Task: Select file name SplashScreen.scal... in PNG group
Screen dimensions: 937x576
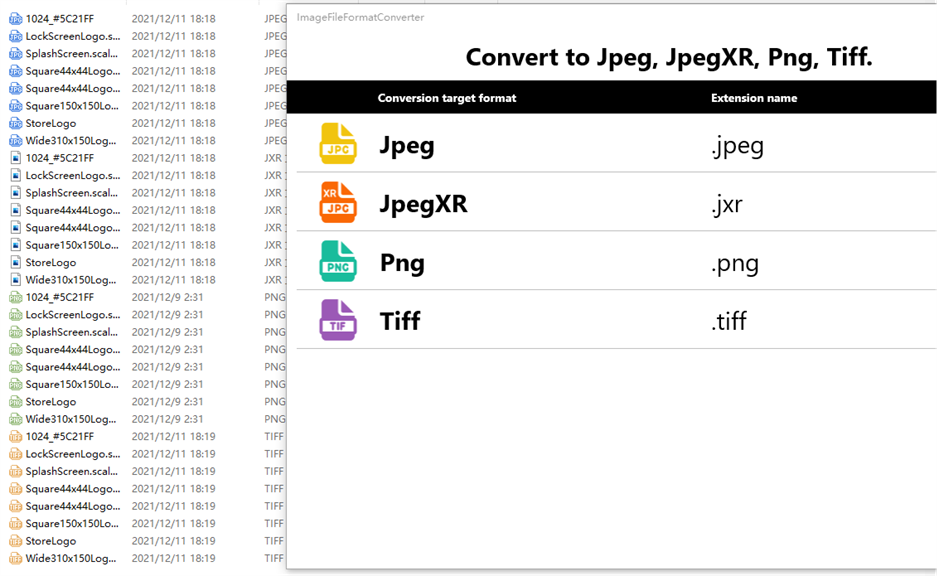Action: pyautogui.click(x=72, y=332)
